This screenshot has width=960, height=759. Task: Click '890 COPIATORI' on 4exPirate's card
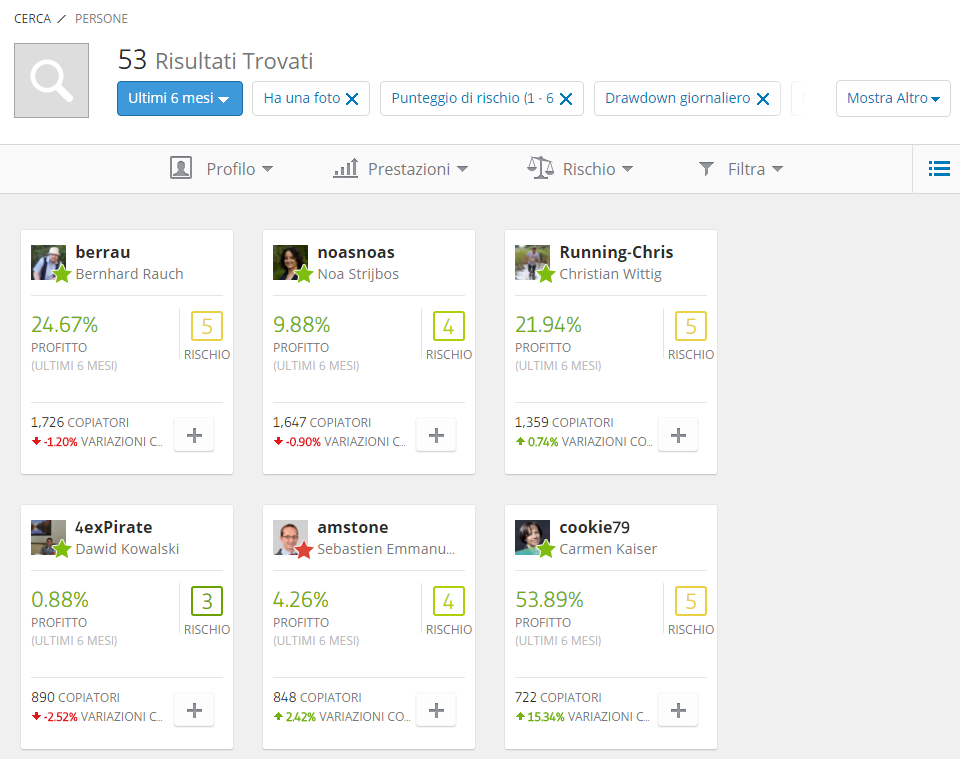click(75, 697)
